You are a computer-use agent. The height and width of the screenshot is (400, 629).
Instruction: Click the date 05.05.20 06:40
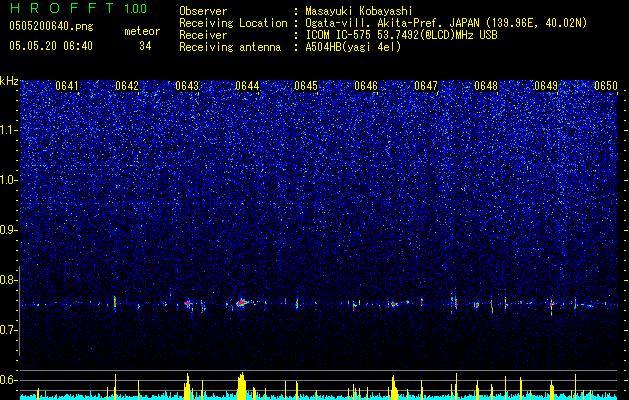[x=51, y=46]
